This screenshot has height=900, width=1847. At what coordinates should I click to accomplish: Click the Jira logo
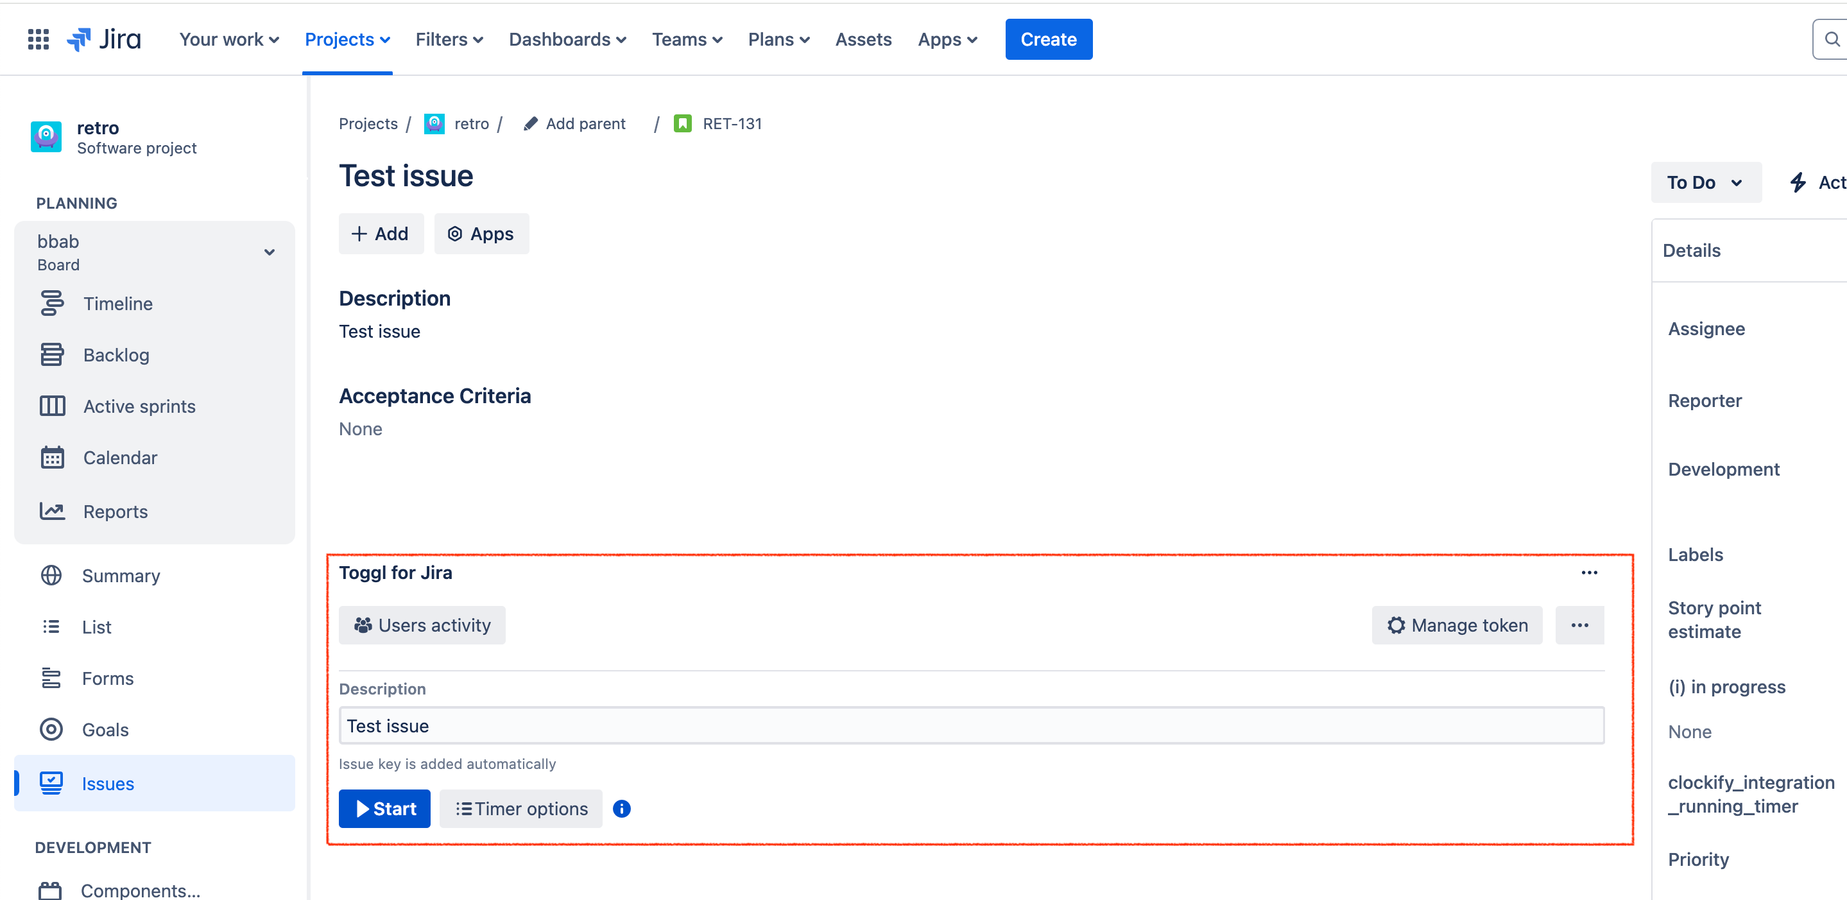click(104, 39)
